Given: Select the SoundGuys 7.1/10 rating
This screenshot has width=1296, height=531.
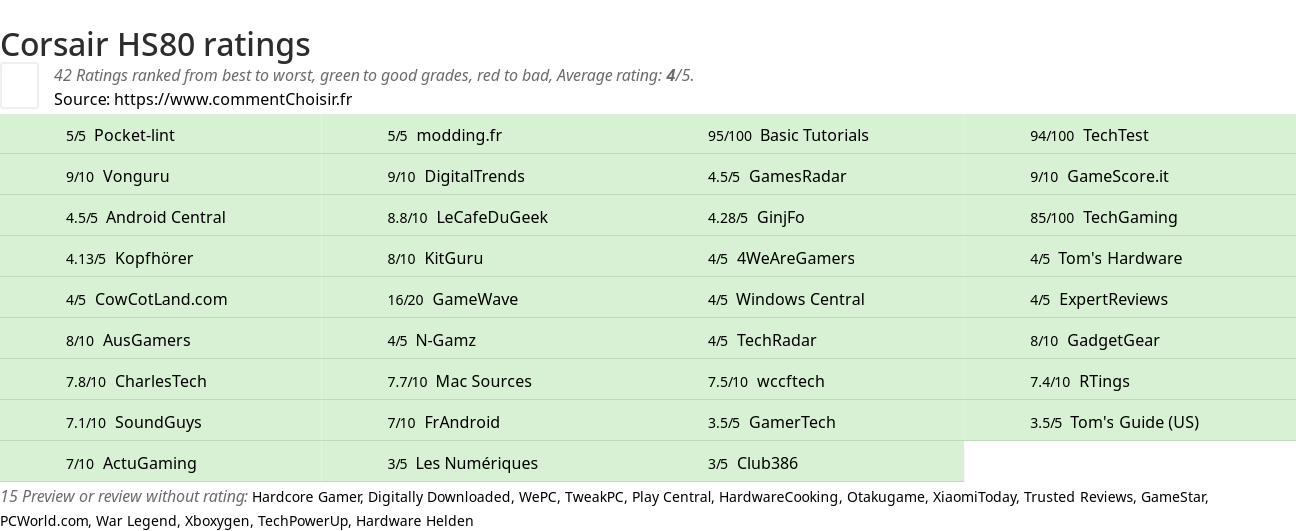Looking at the screenshot, I should coord(161,422).
